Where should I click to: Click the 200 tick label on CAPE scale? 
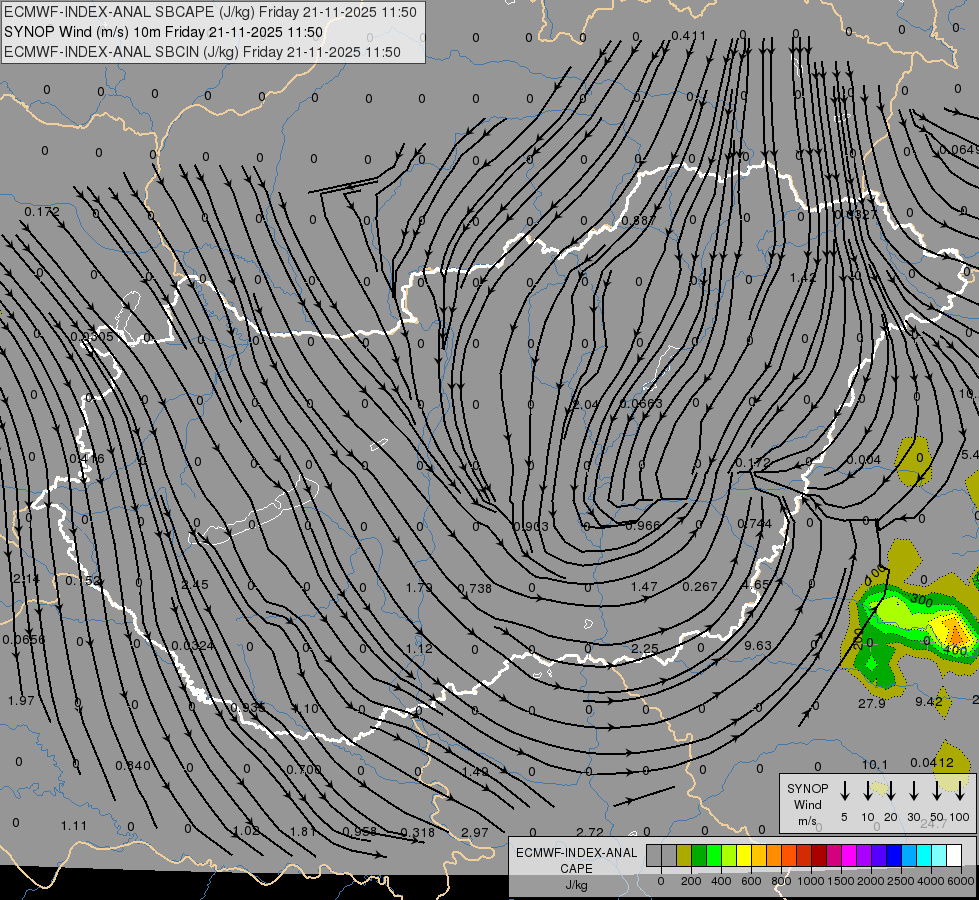click(x=691, y=881)
